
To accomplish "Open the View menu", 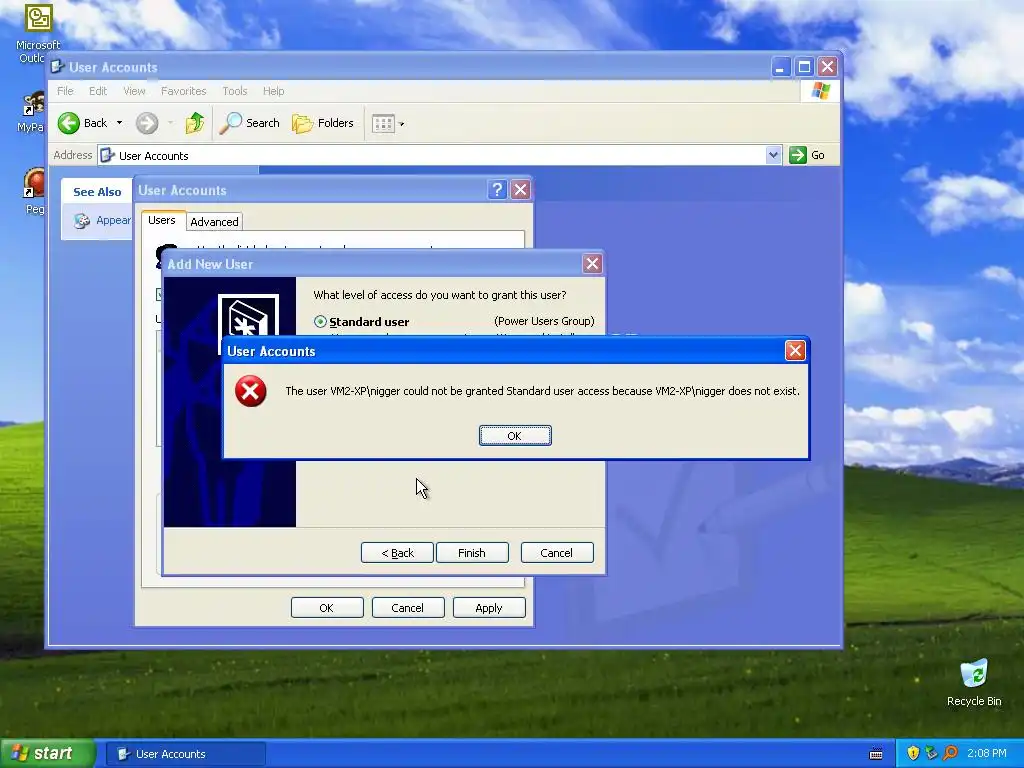I will [135, 91].
